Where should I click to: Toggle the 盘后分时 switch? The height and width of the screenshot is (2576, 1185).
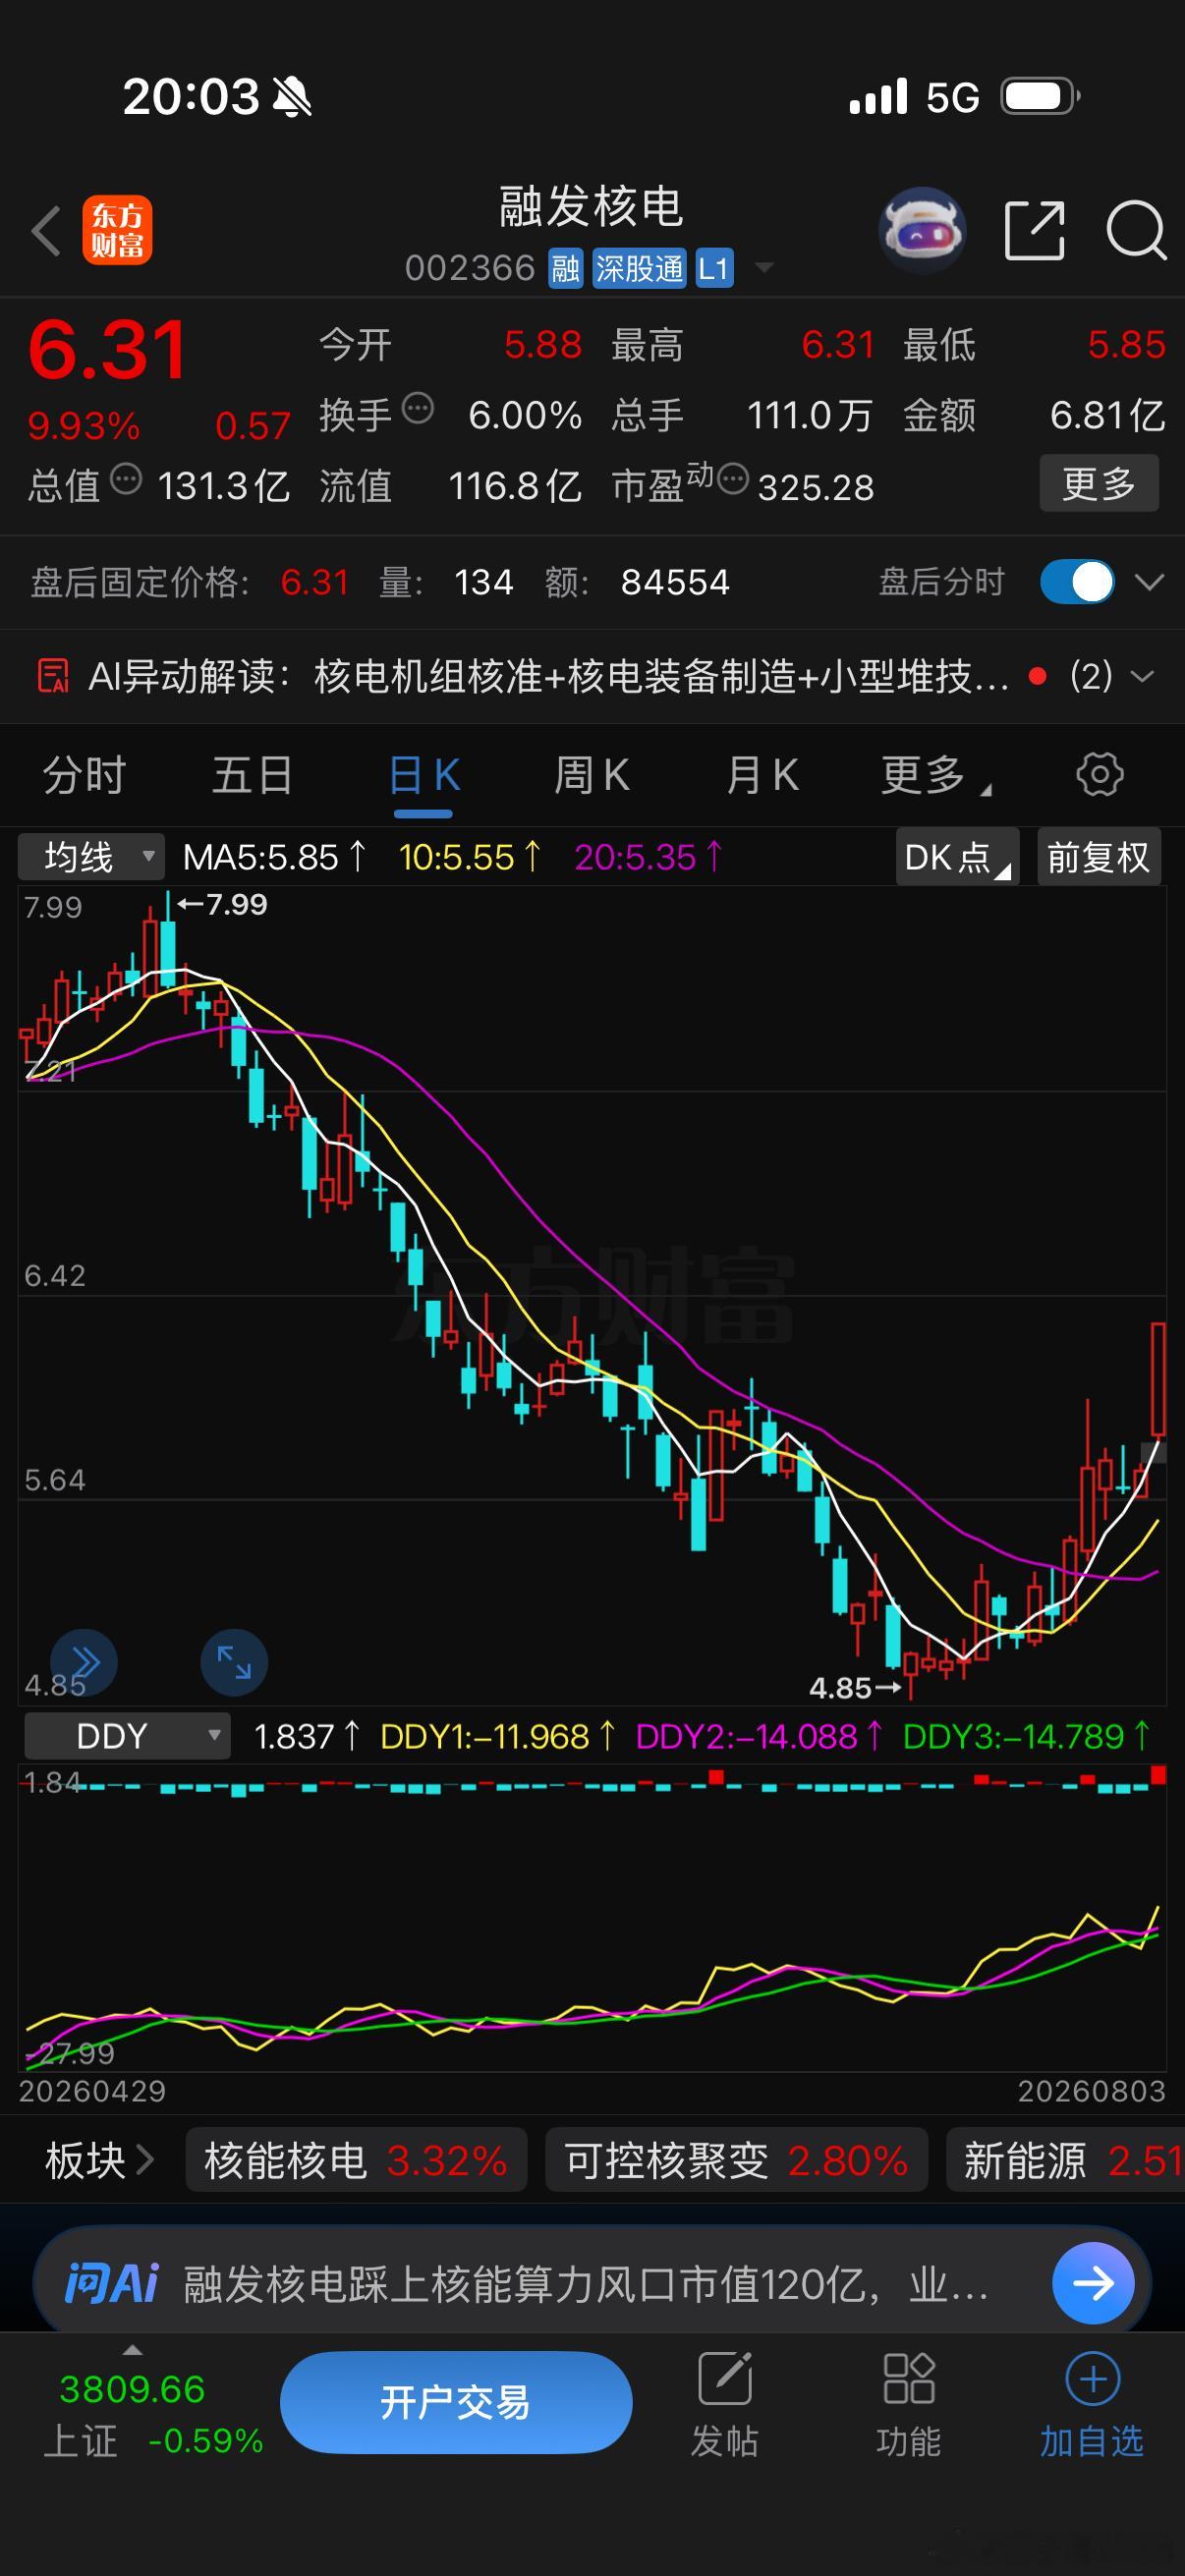click(x=1077, y=582)
